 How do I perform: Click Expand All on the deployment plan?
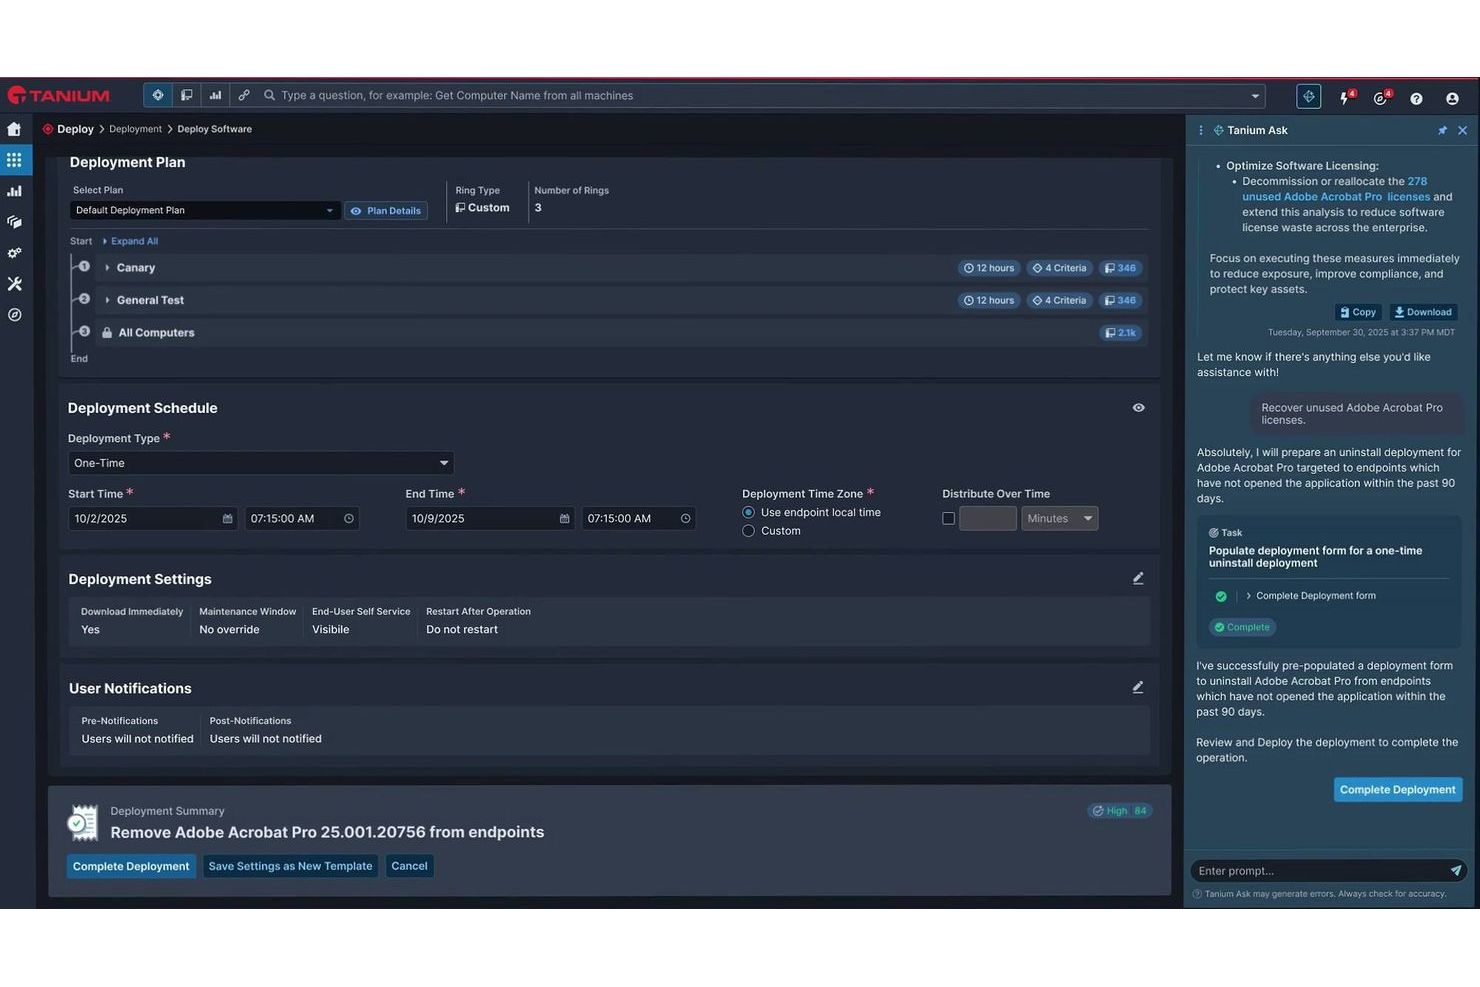click(x=133, y=241)
